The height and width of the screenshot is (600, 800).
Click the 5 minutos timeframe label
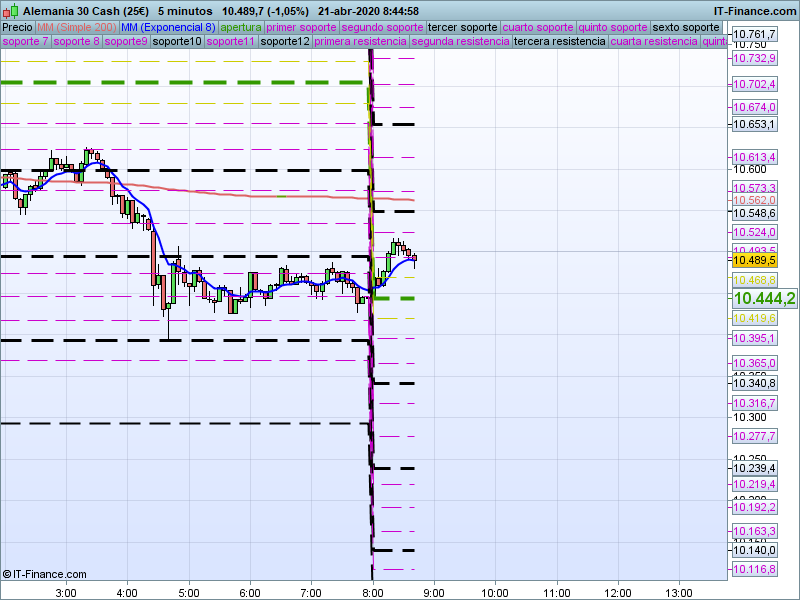(185, 11)
